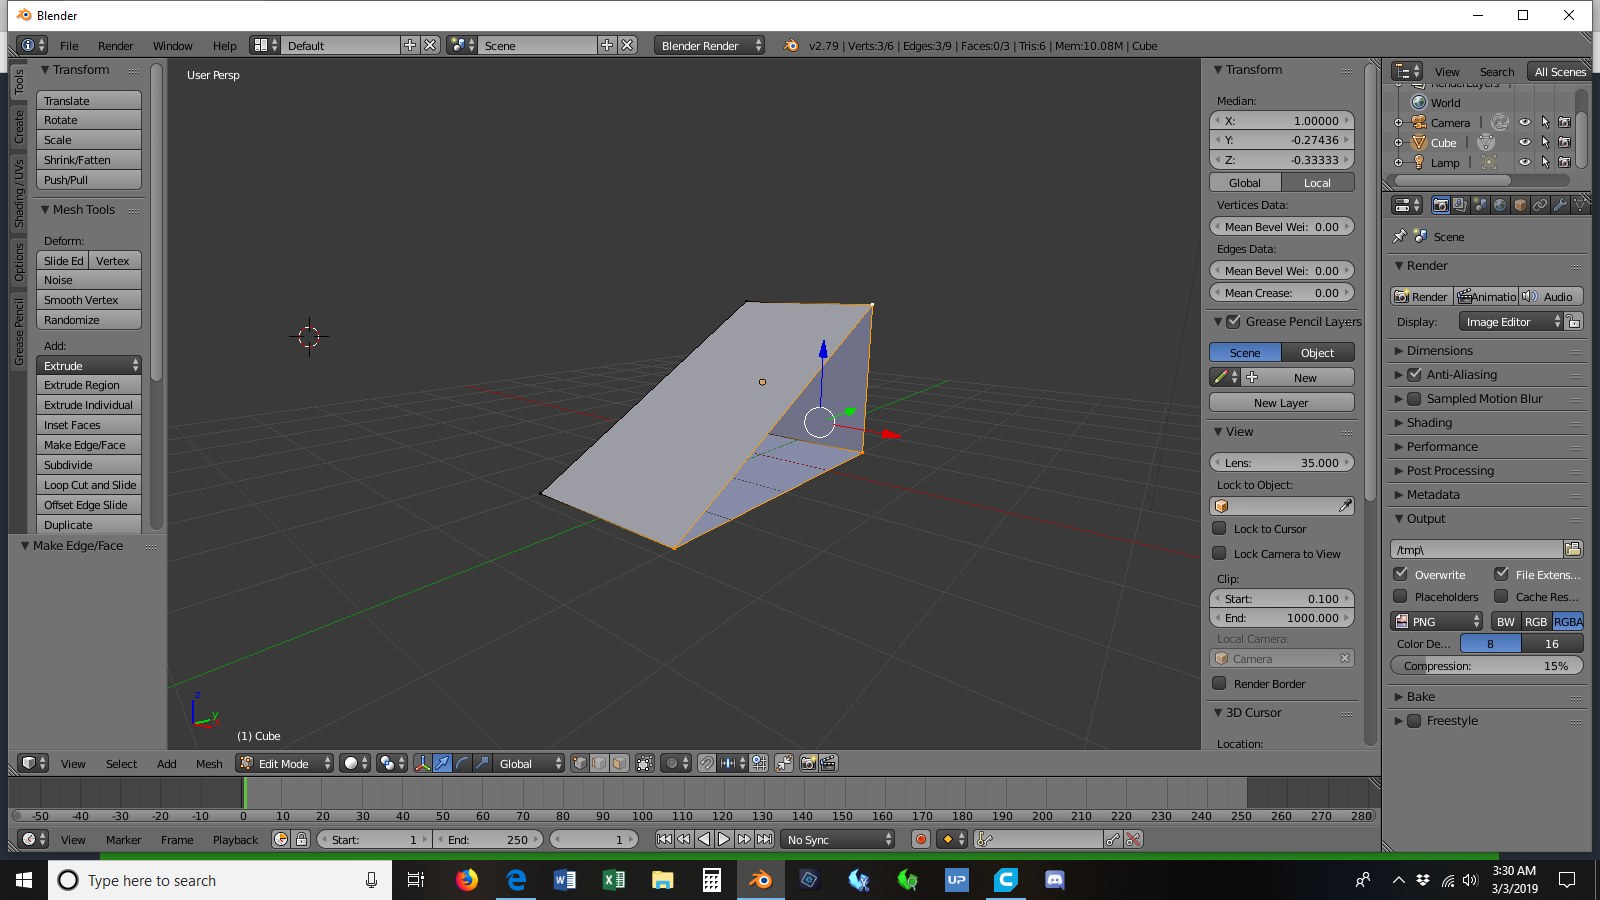Open Discord from the taskbar
This screenshot has width=1600, height=900.
click(x=1054, y=880)
